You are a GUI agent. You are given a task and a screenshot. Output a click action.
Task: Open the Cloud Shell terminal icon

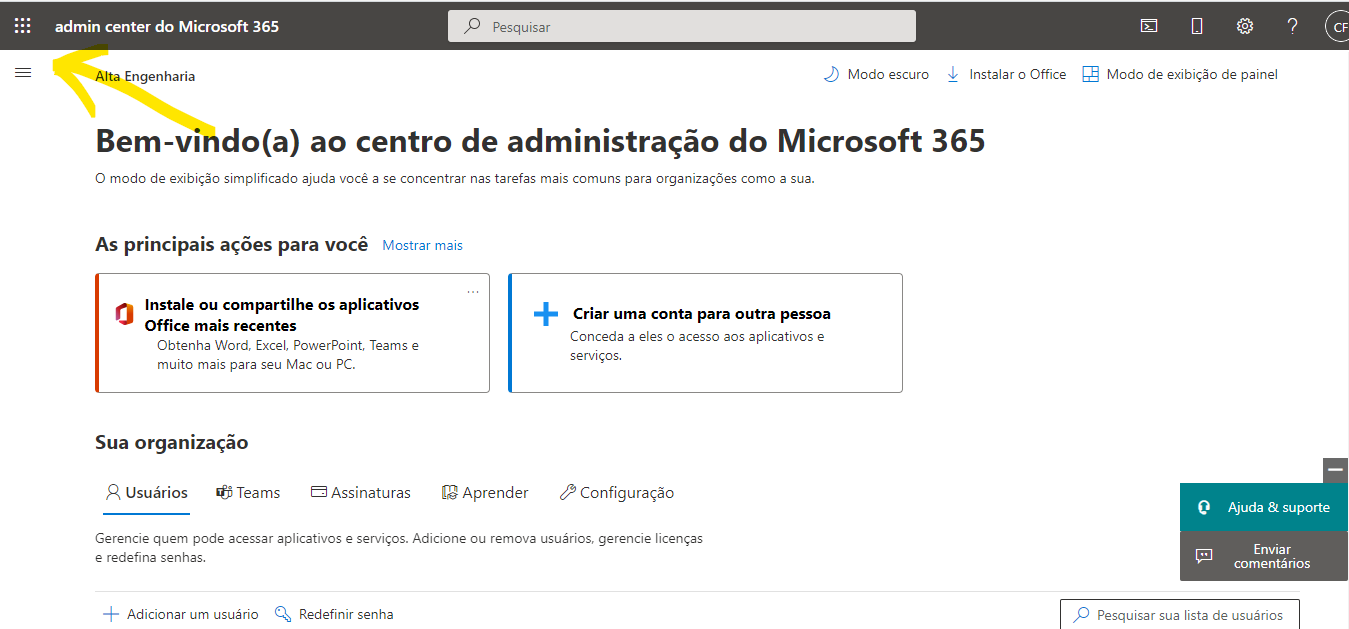1149,26
